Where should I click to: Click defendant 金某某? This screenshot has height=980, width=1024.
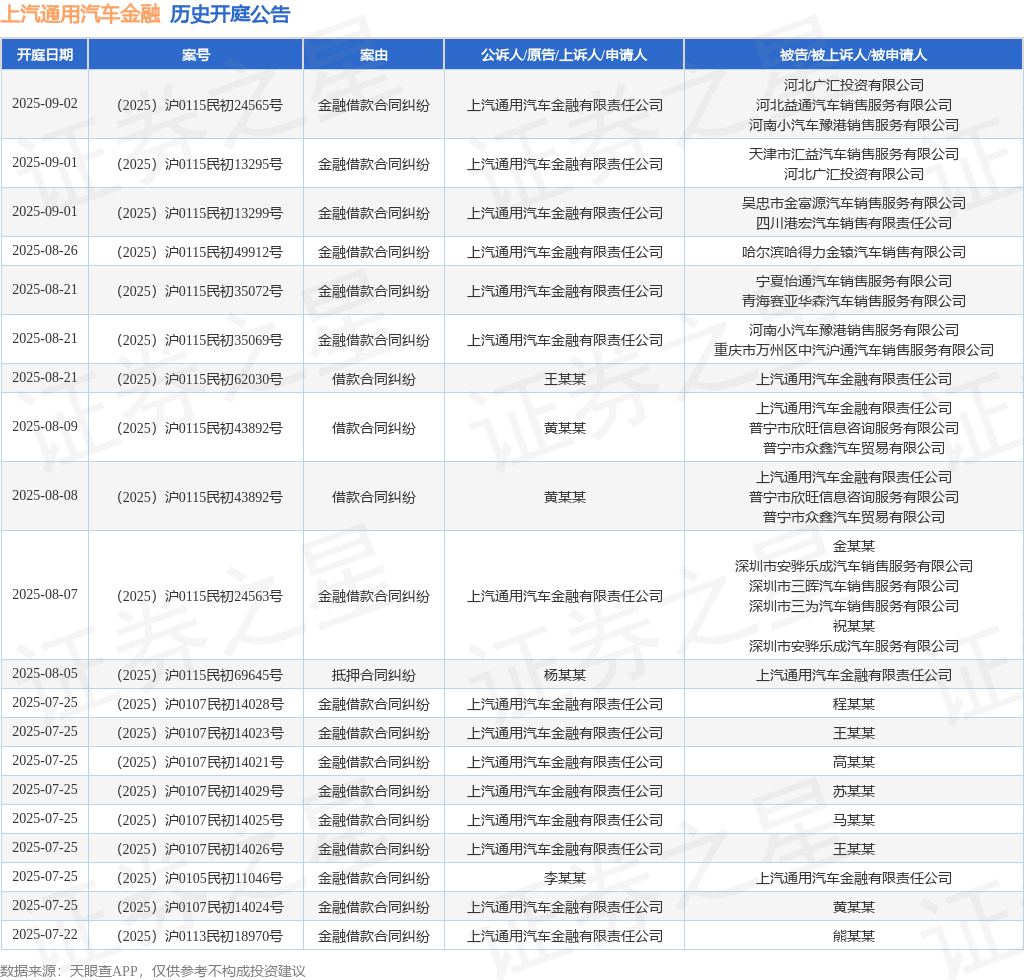point(854,546)
